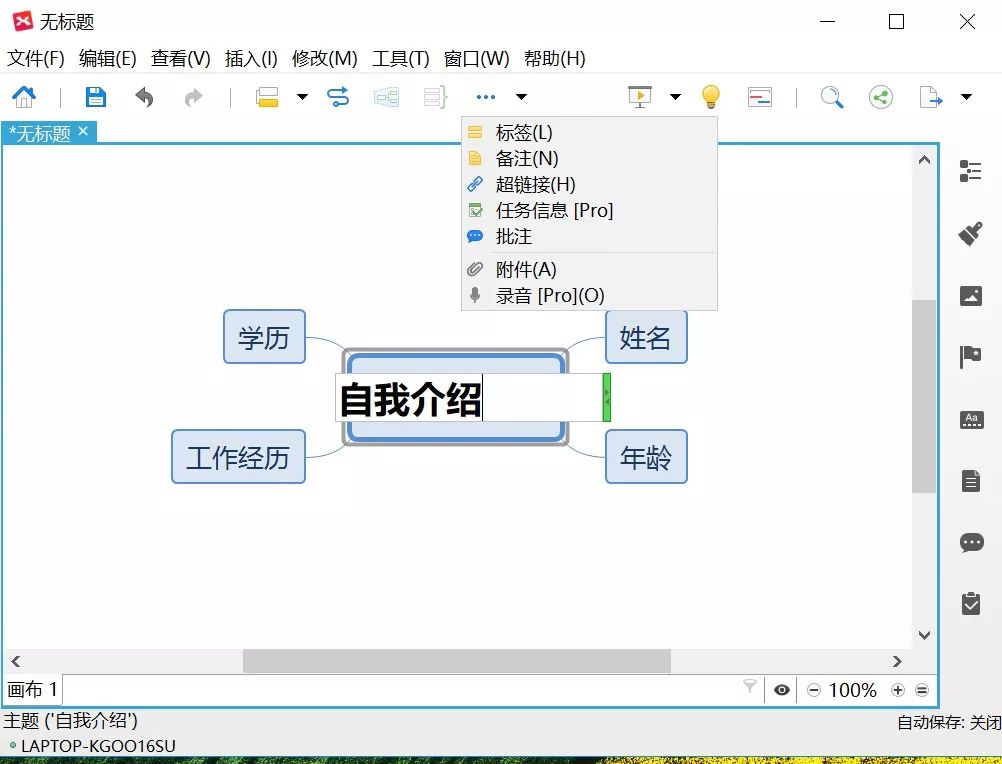Click the undo arrow in the toolbar
The width and height of the screenshot is (1002, 764).
click(144, 96)
